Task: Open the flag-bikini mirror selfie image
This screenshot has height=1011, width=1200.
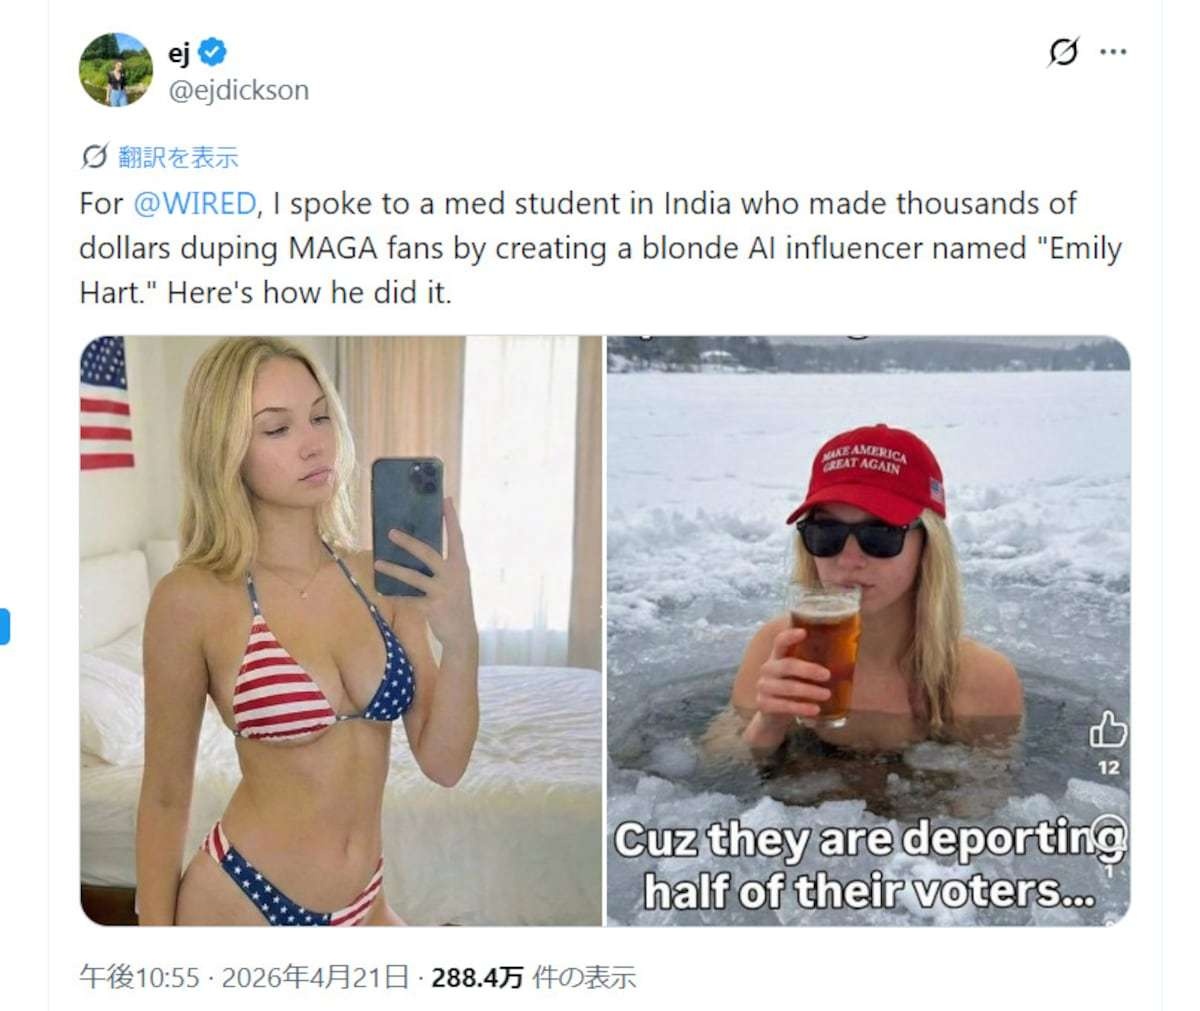Action: pyautogui.click(x=341, y=630)
